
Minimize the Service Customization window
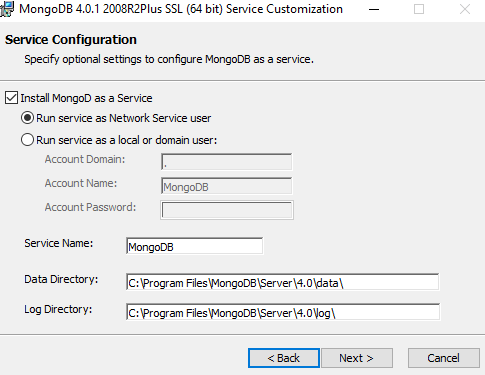tap(374, 9)
